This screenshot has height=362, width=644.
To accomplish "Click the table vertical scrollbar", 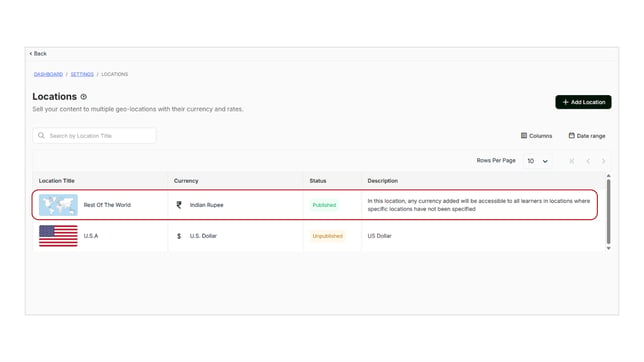I will click(608, 212).
